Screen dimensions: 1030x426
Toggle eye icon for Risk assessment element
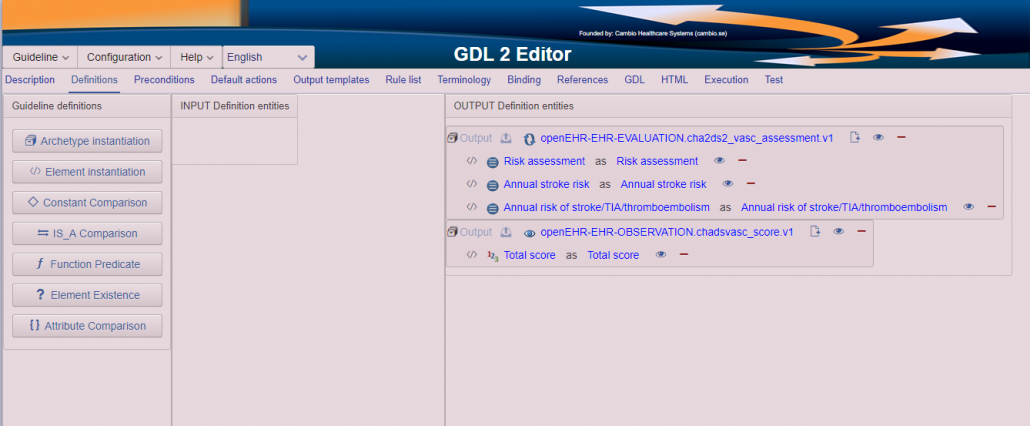719,161
